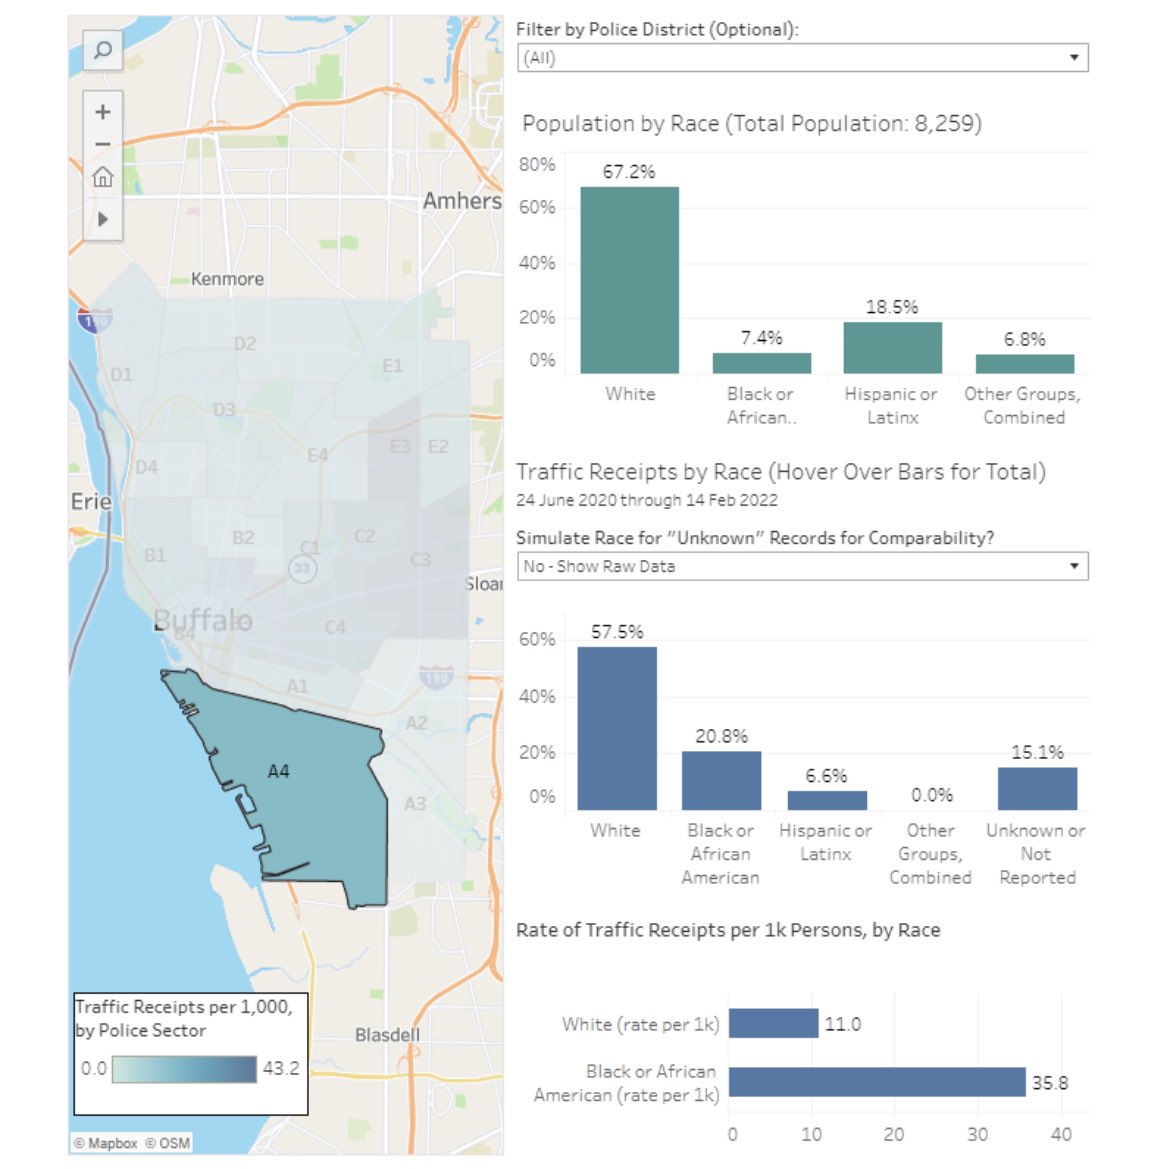This screenshot has height=1169, width=1170.
Task: Click the Black or African population bar 7.4%
Action: pyautogui.click(x=762, y=363)
